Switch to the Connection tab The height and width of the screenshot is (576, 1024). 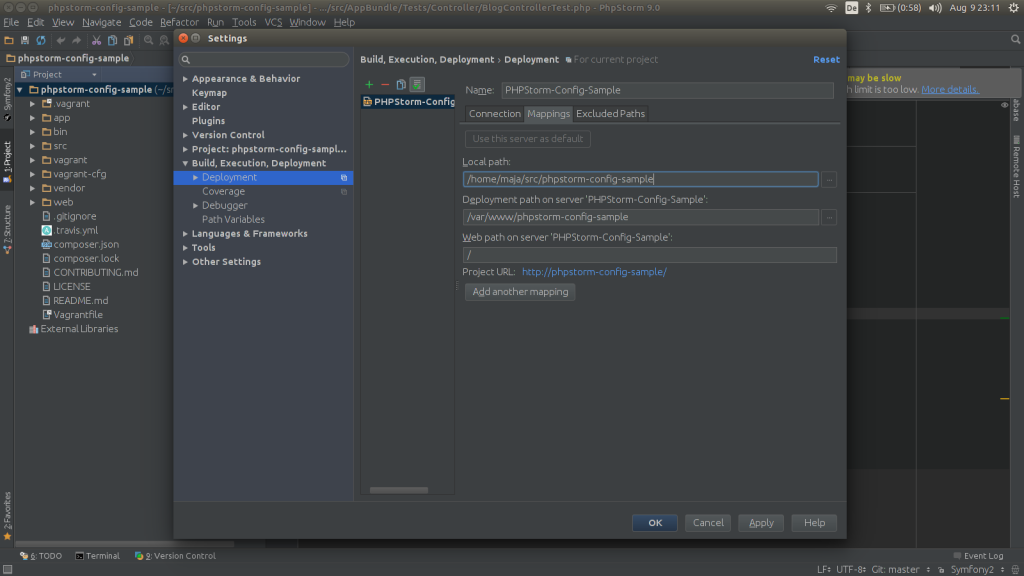tap(494, 114)
